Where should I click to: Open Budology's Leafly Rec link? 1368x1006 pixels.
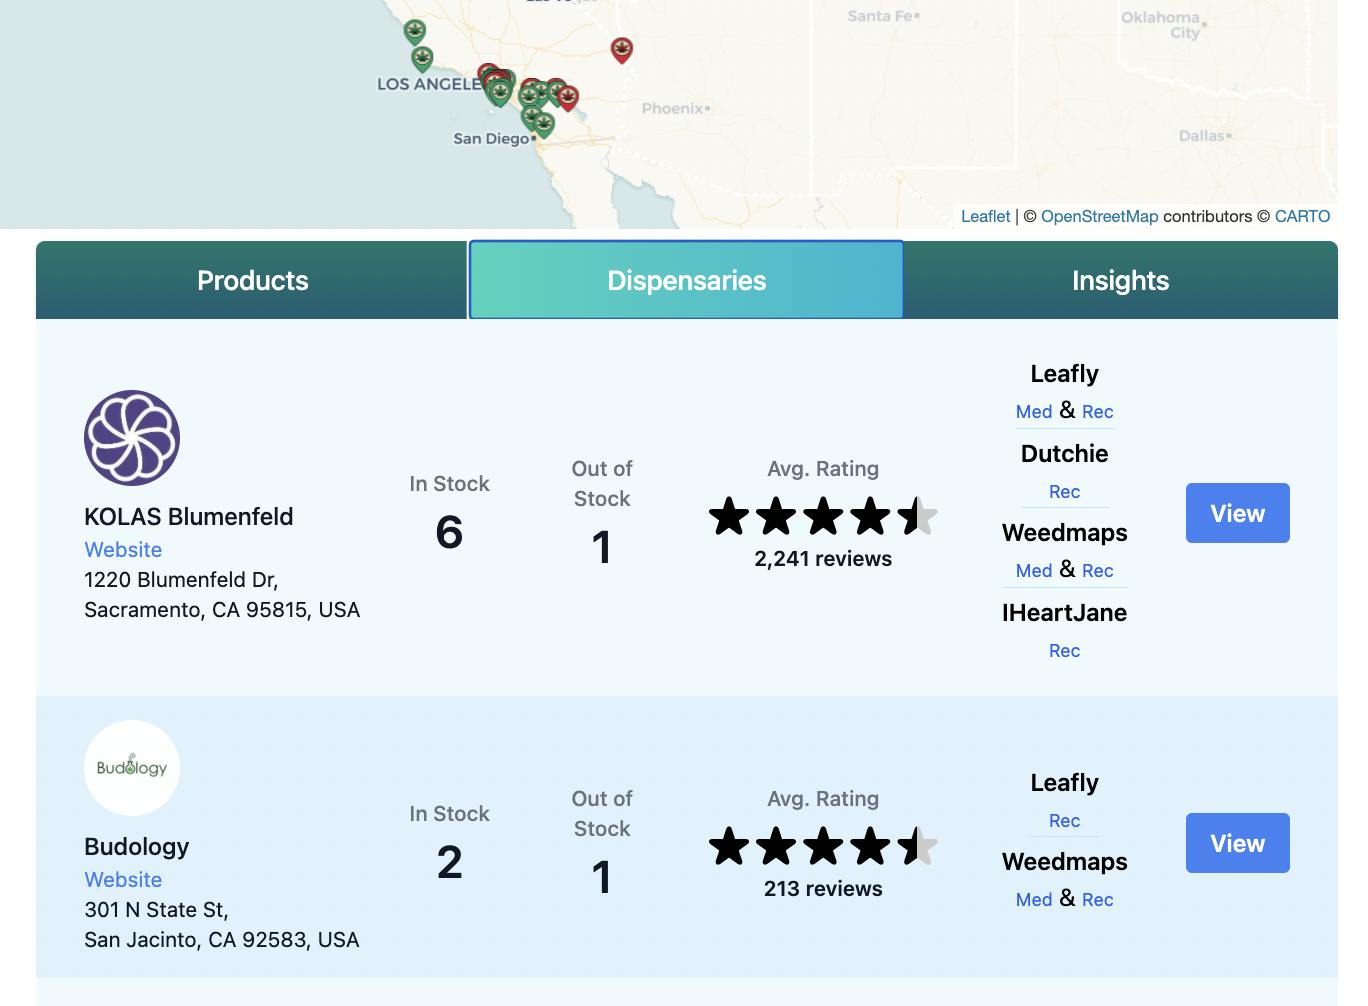pyautogui.click(x=1064, y=821)
